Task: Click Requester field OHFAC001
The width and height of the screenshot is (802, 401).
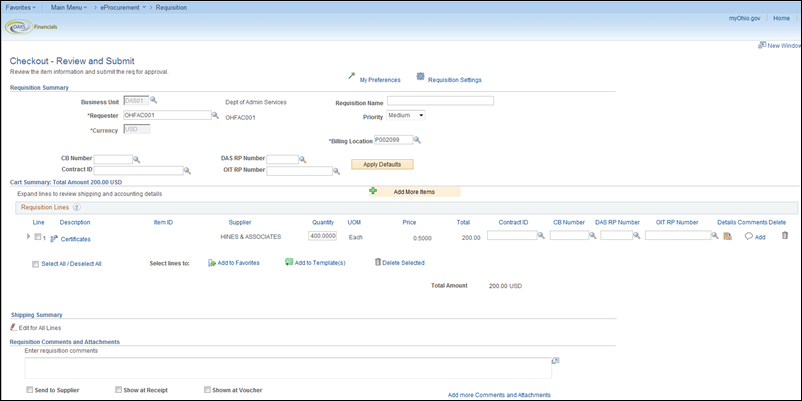Action: (168, 115)
